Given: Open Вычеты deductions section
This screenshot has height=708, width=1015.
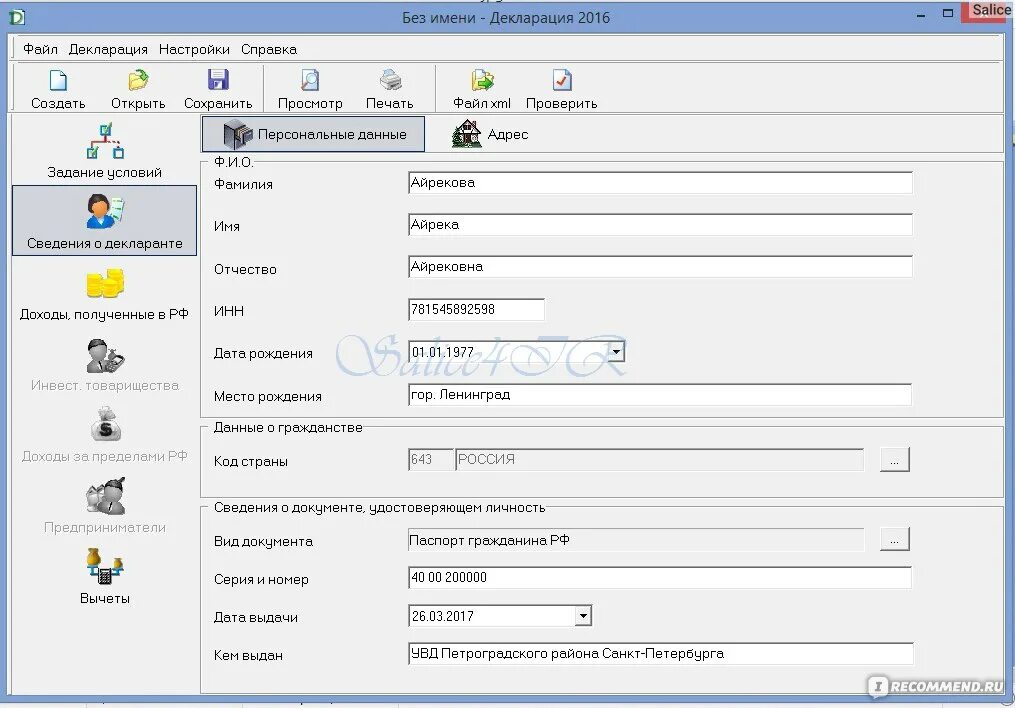Looking at the screenshot, I should (104, 577).
